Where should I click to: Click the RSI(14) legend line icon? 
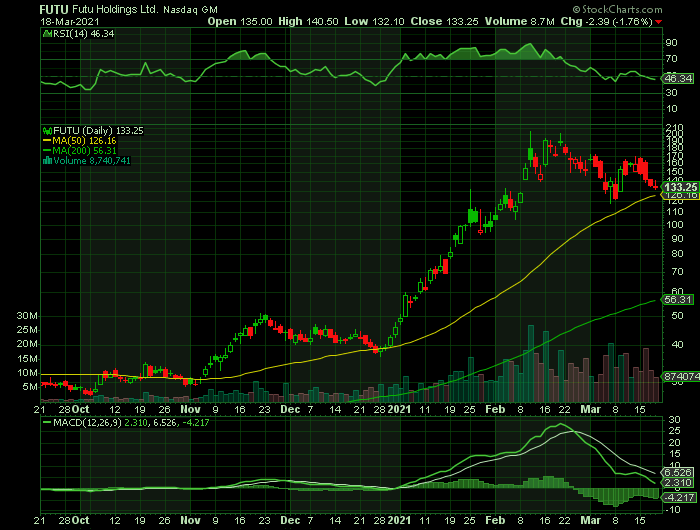pos(47,33)
